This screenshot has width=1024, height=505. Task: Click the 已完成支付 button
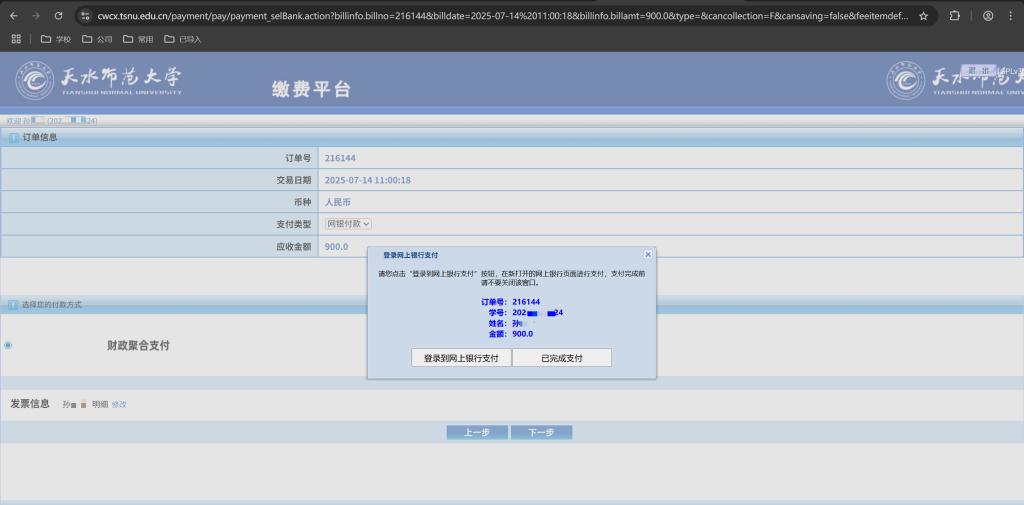tap(562, 358)
